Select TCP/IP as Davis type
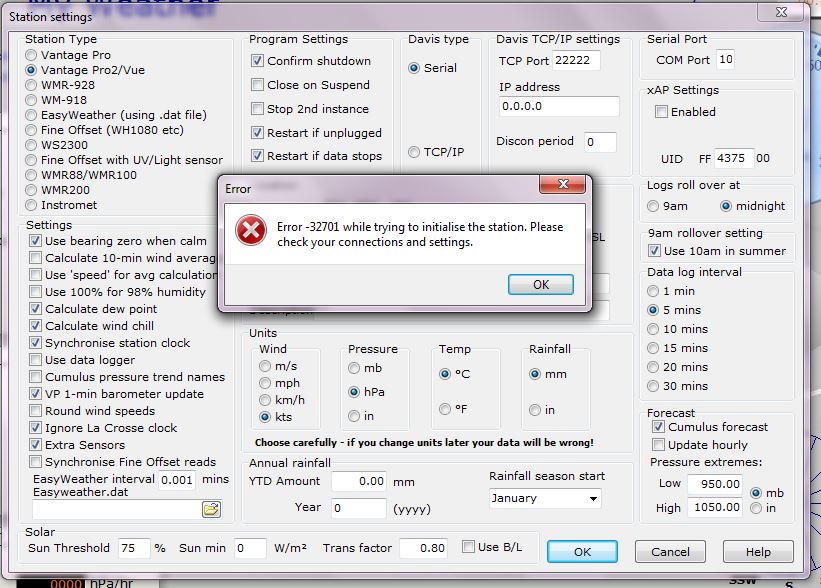Viewport: 821px width, 588px height. click(x=414, y=152)
